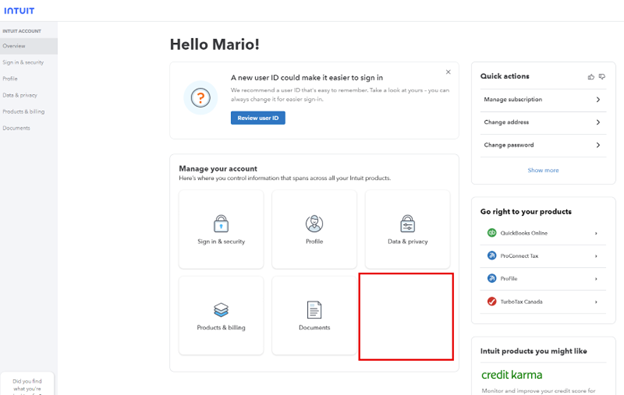Screen dimensions: 624x395
Task: Open Overview in the sidebar
Action: (x=29, y=46)
